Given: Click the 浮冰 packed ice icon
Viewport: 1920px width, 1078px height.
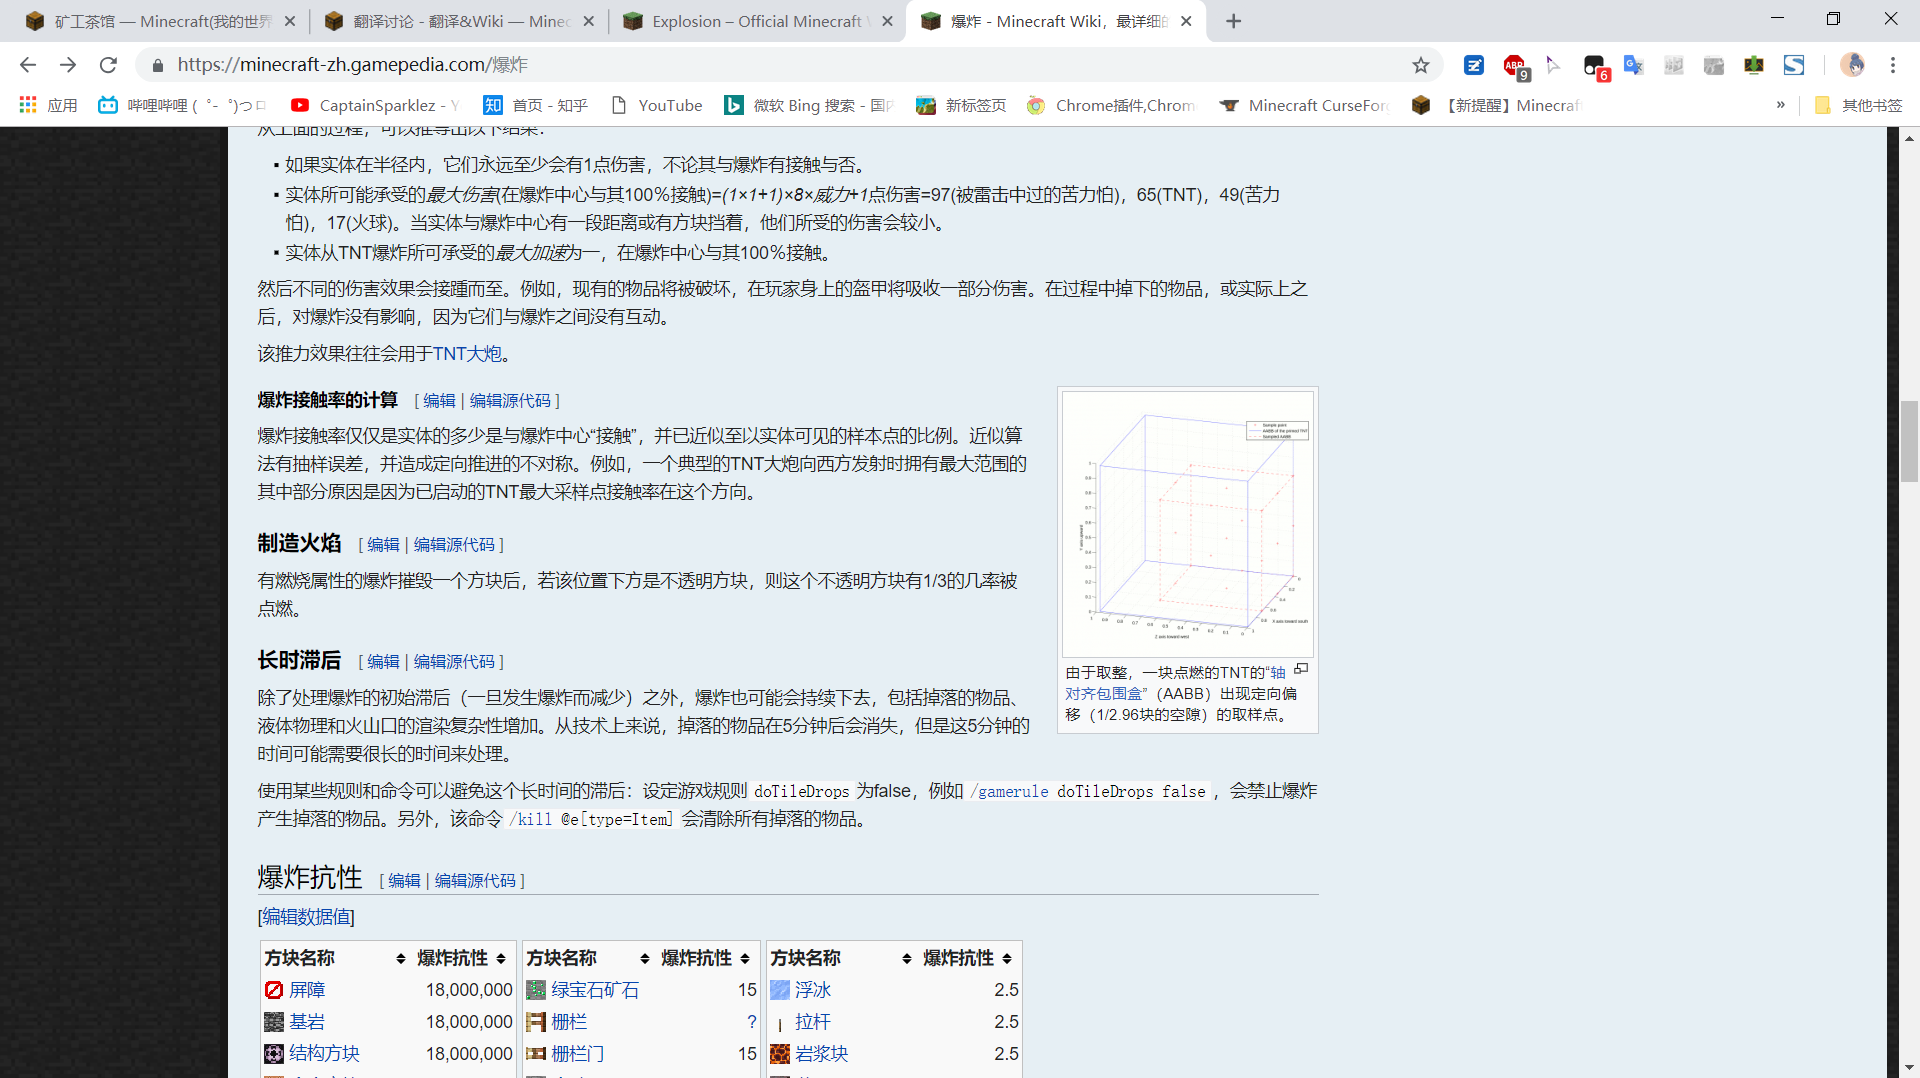Looking at the screenshot, I should click(780, 990).
